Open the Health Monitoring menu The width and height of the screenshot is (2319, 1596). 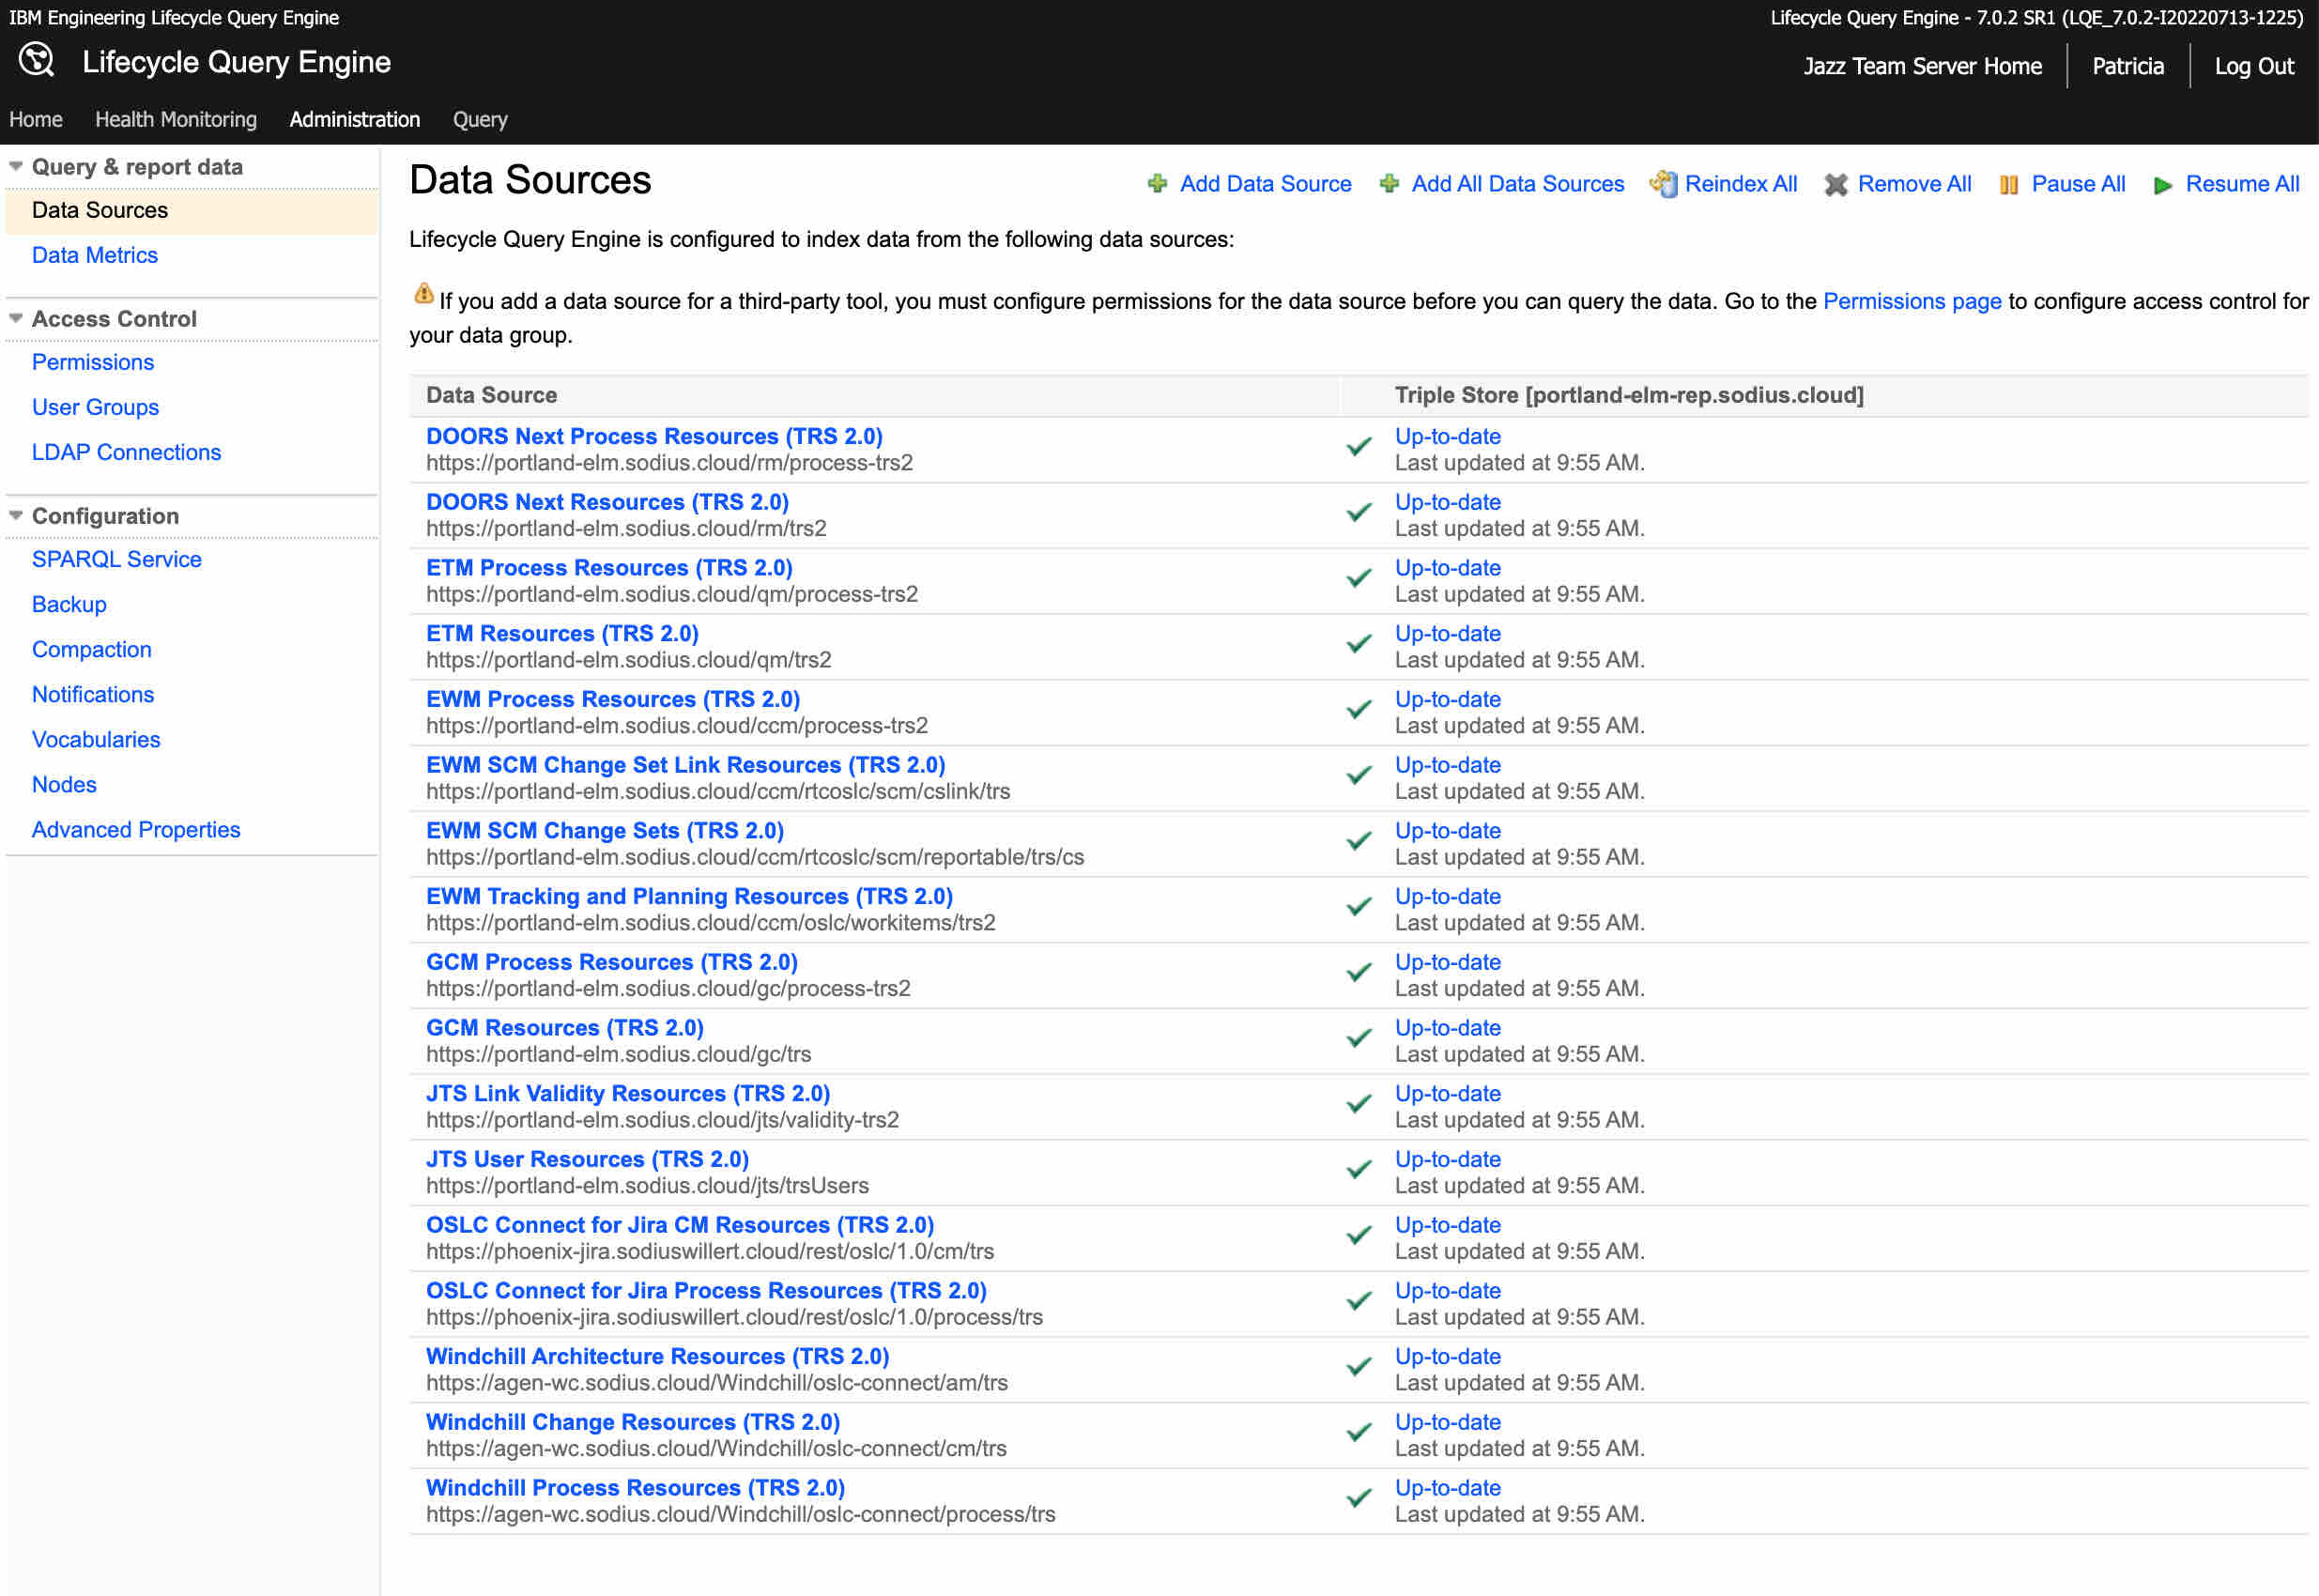(x=176, y=119)
